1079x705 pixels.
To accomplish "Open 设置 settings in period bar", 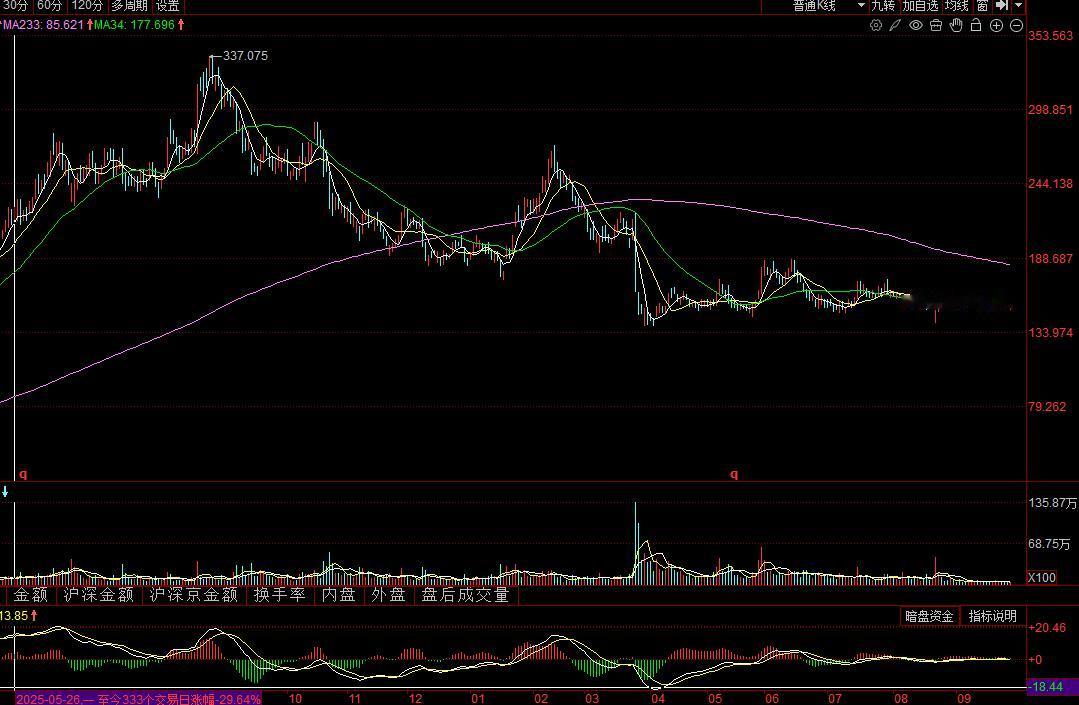I will pos(167,6).
